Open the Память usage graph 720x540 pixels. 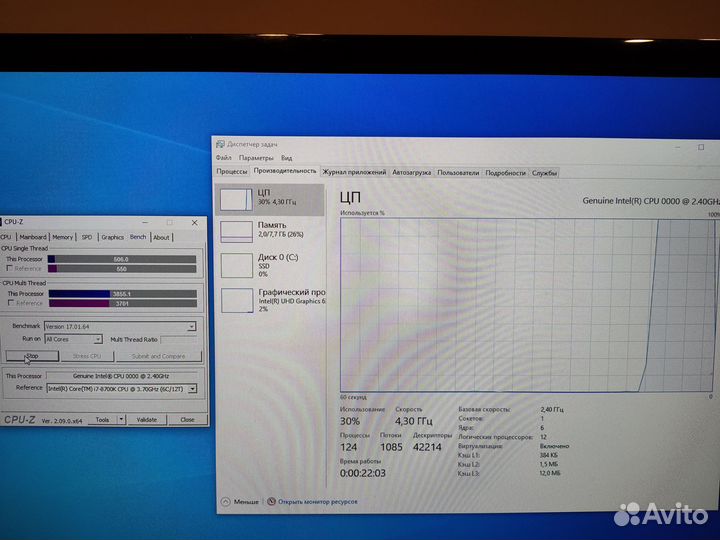coord(236,231)
